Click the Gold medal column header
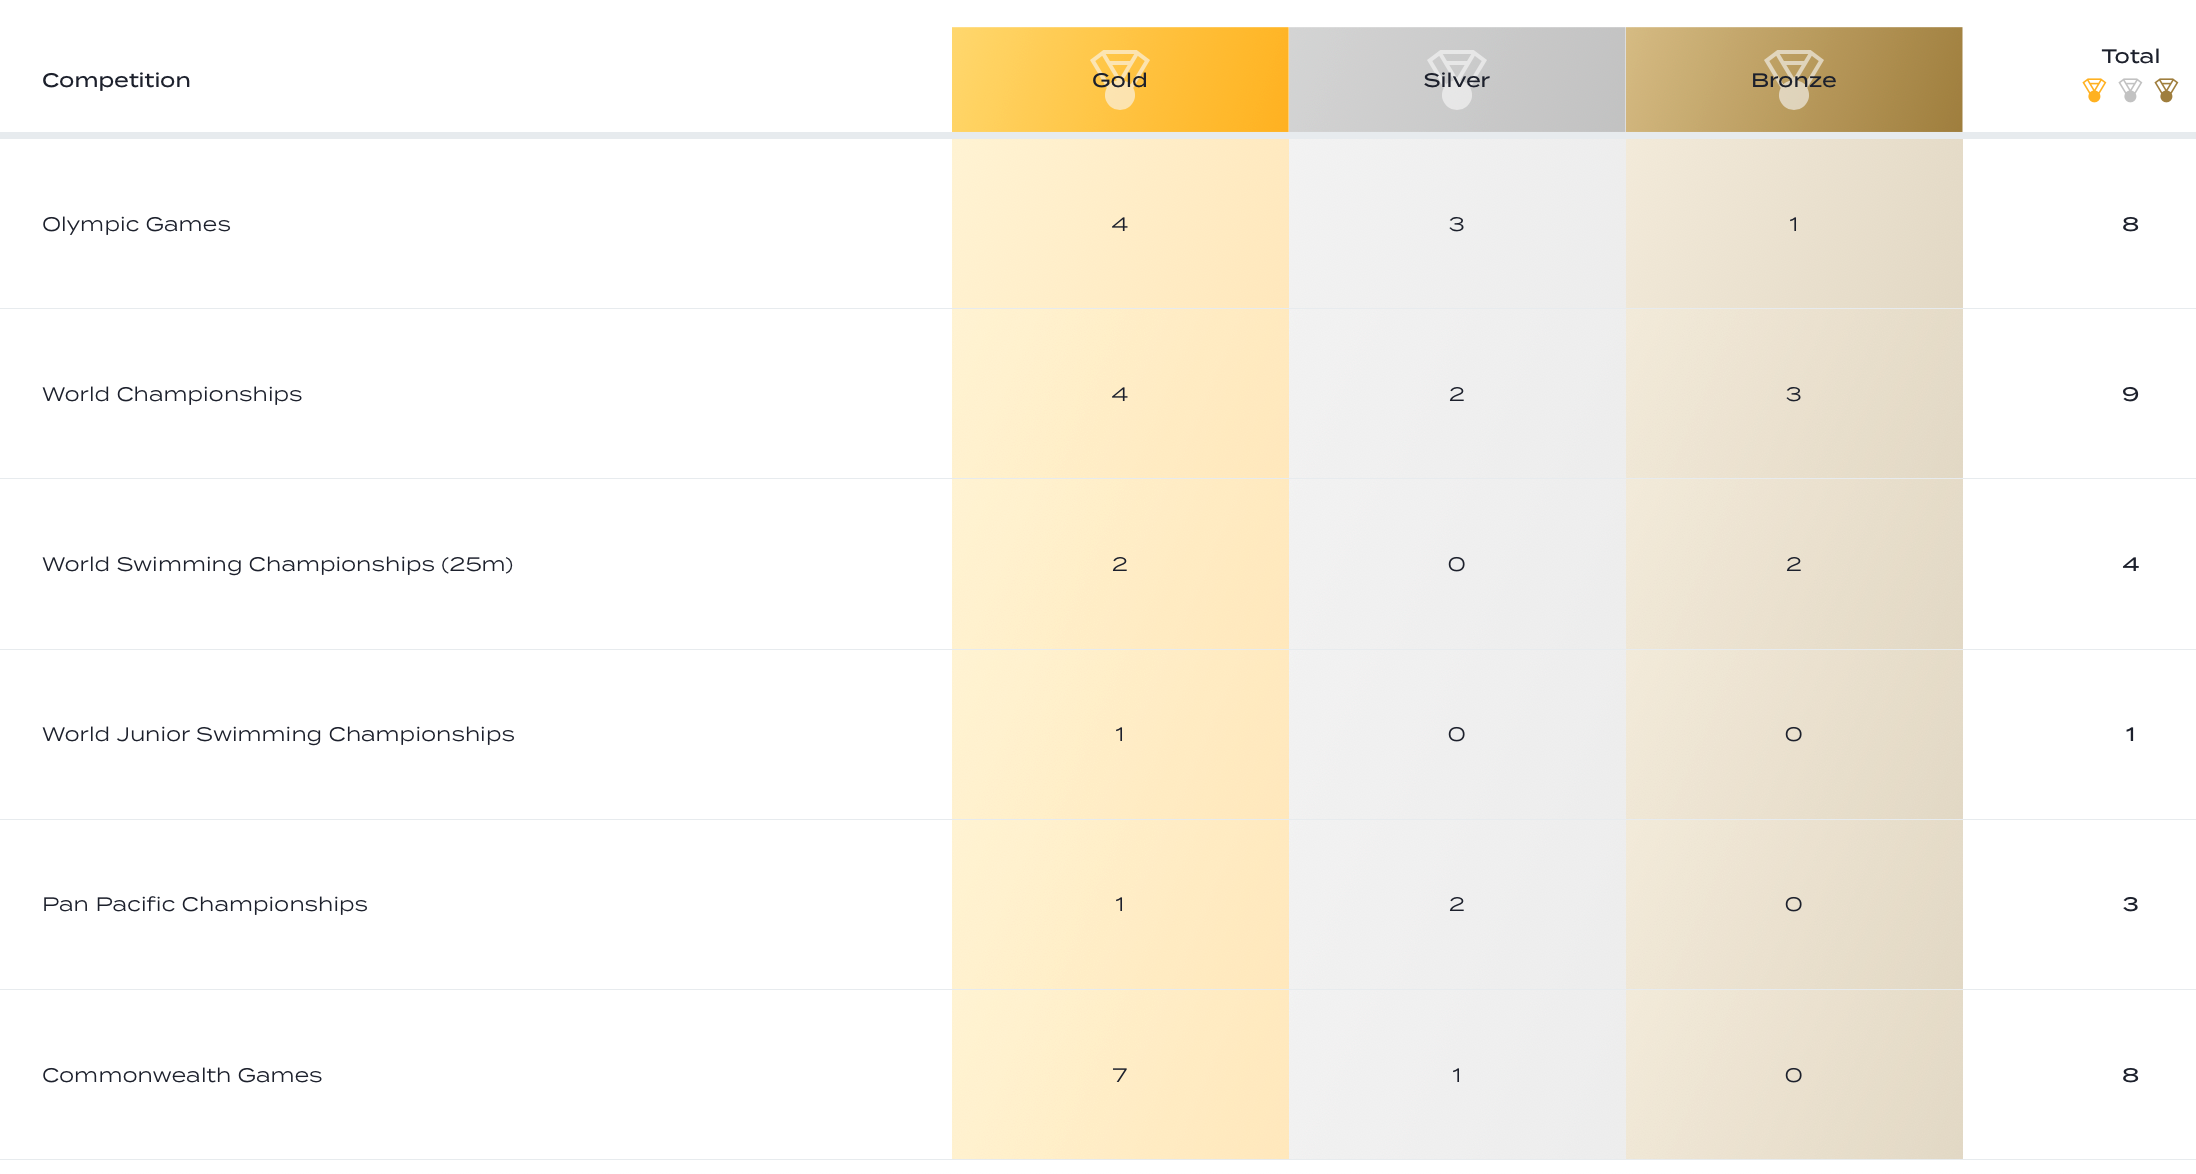 (1120, 80)
